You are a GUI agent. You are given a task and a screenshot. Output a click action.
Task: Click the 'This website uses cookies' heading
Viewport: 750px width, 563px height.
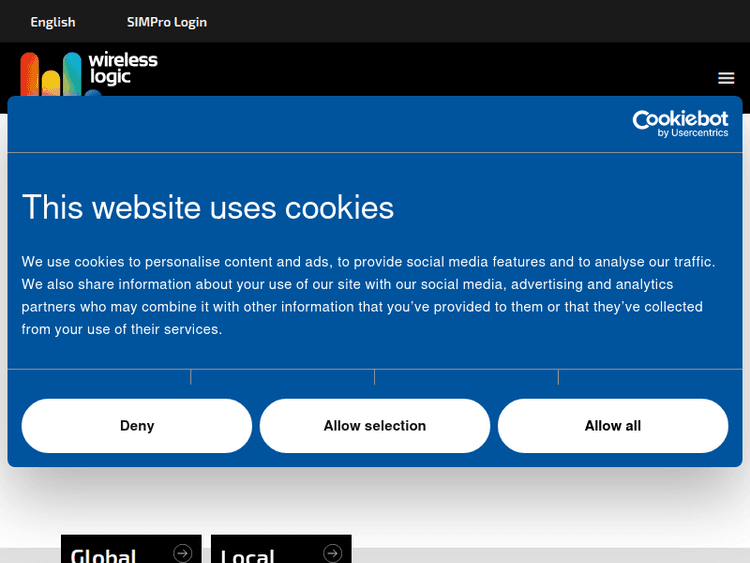pos(208,207)
